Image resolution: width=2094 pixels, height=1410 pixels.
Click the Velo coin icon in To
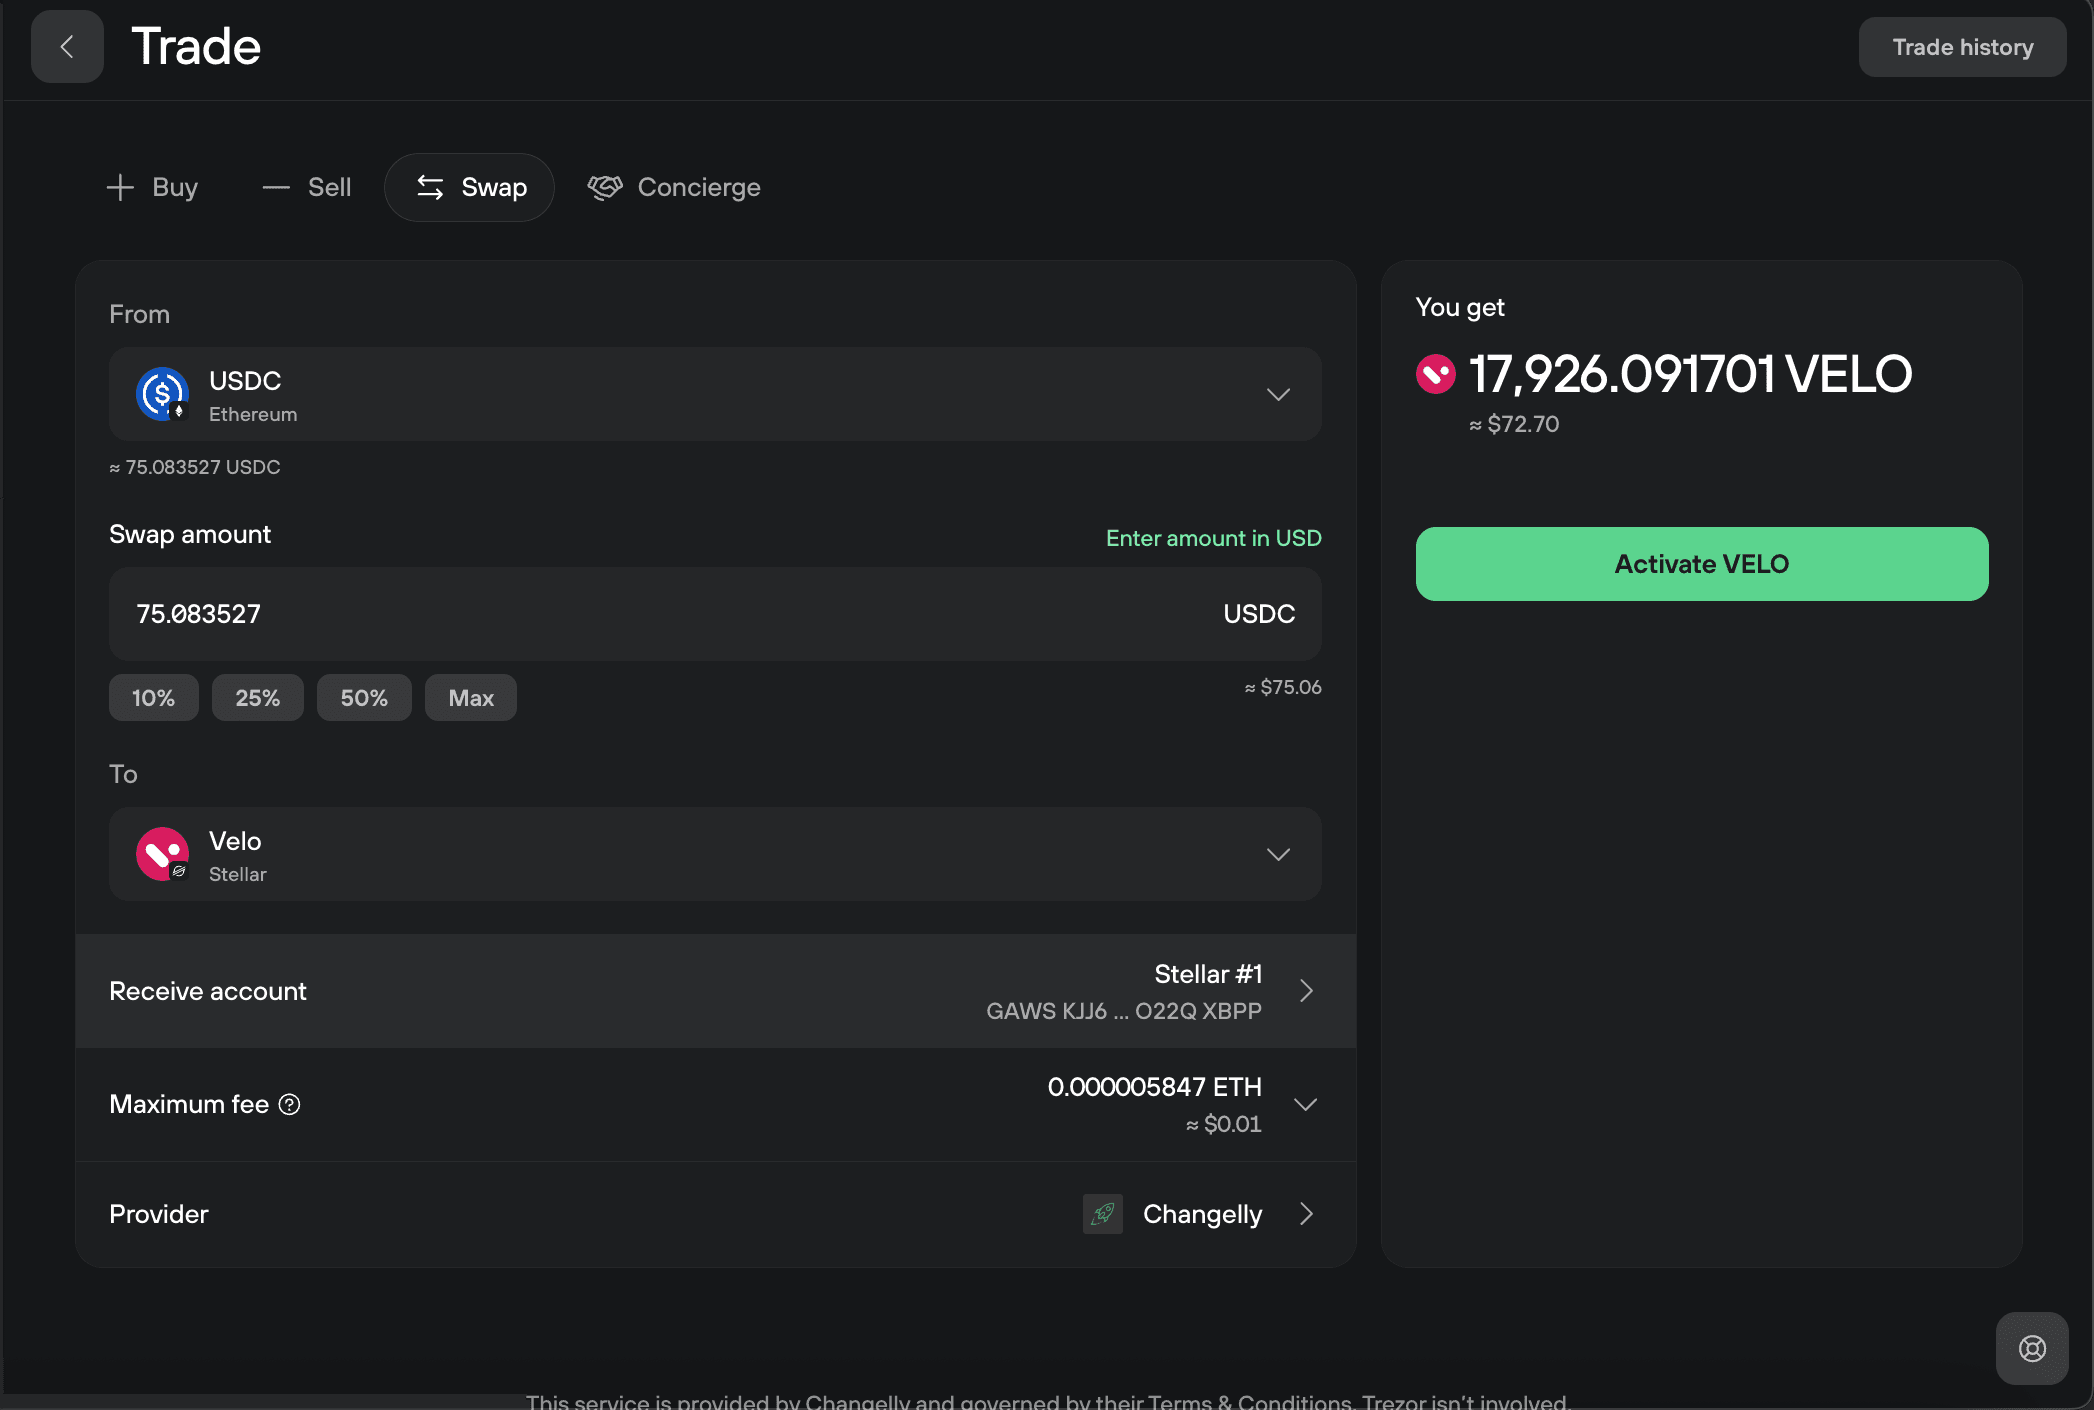click(162, 854)
